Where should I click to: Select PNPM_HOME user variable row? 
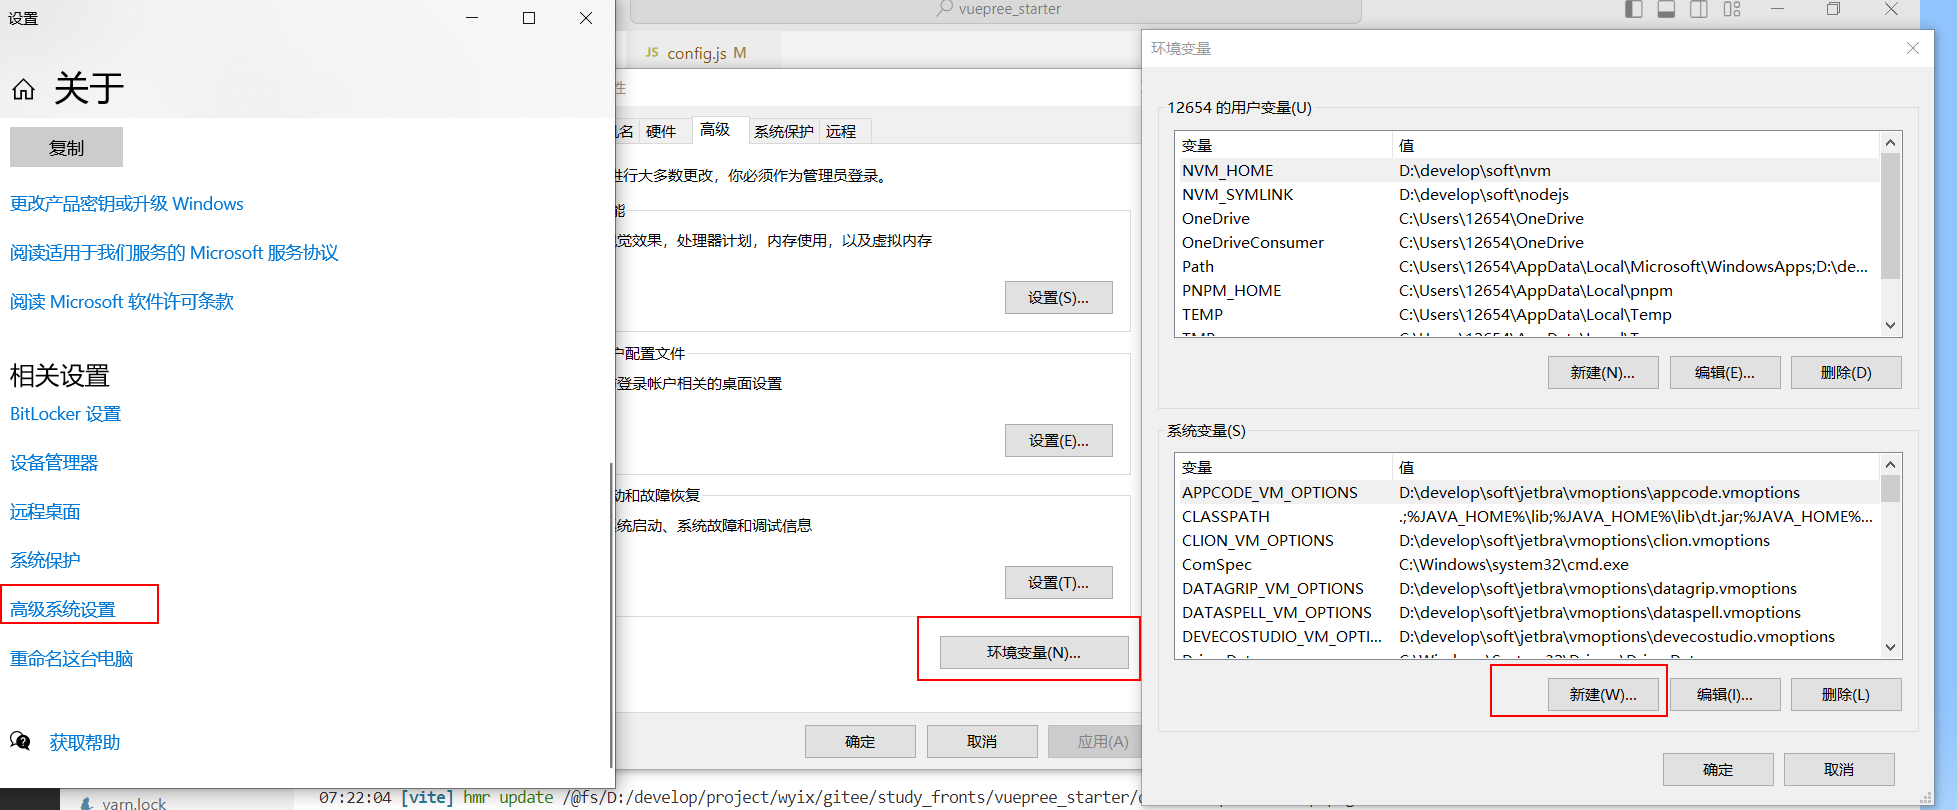(1528, 291)
